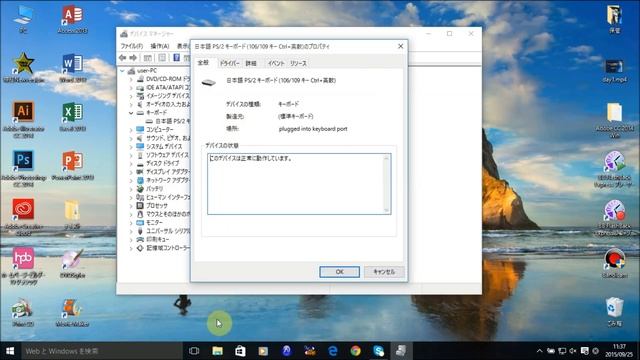Open the PowerPoint 2013 desktop shortcut
The image size is (640, 360).
click(x=72, y=166)
